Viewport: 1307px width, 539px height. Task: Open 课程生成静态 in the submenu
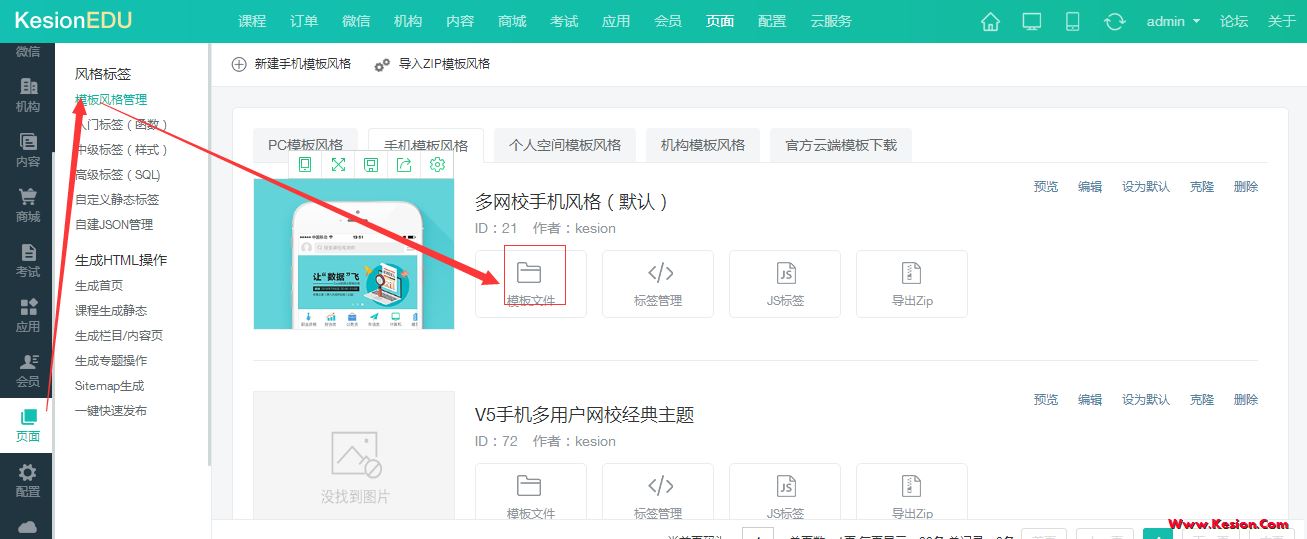pyautogui.click(x=111, y=311)
